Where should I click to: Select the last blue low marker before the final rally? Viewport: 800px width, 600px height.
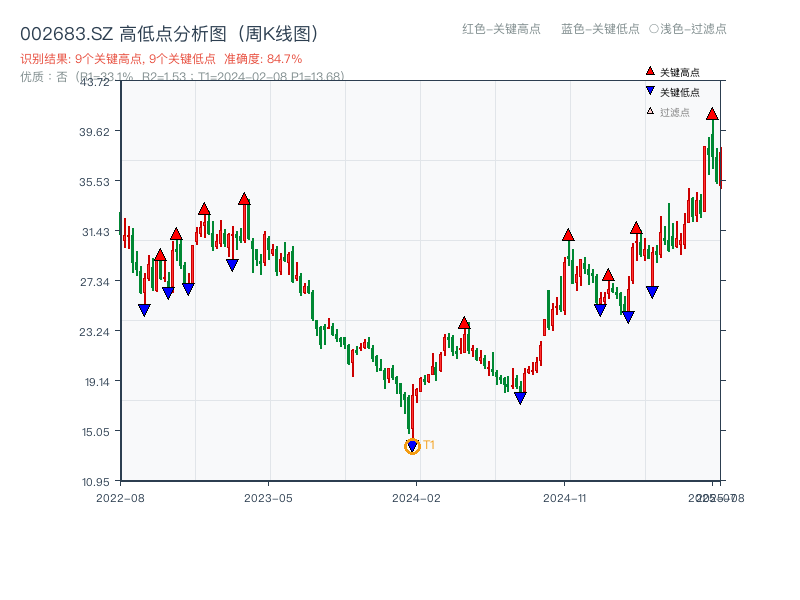click(652, 292)
